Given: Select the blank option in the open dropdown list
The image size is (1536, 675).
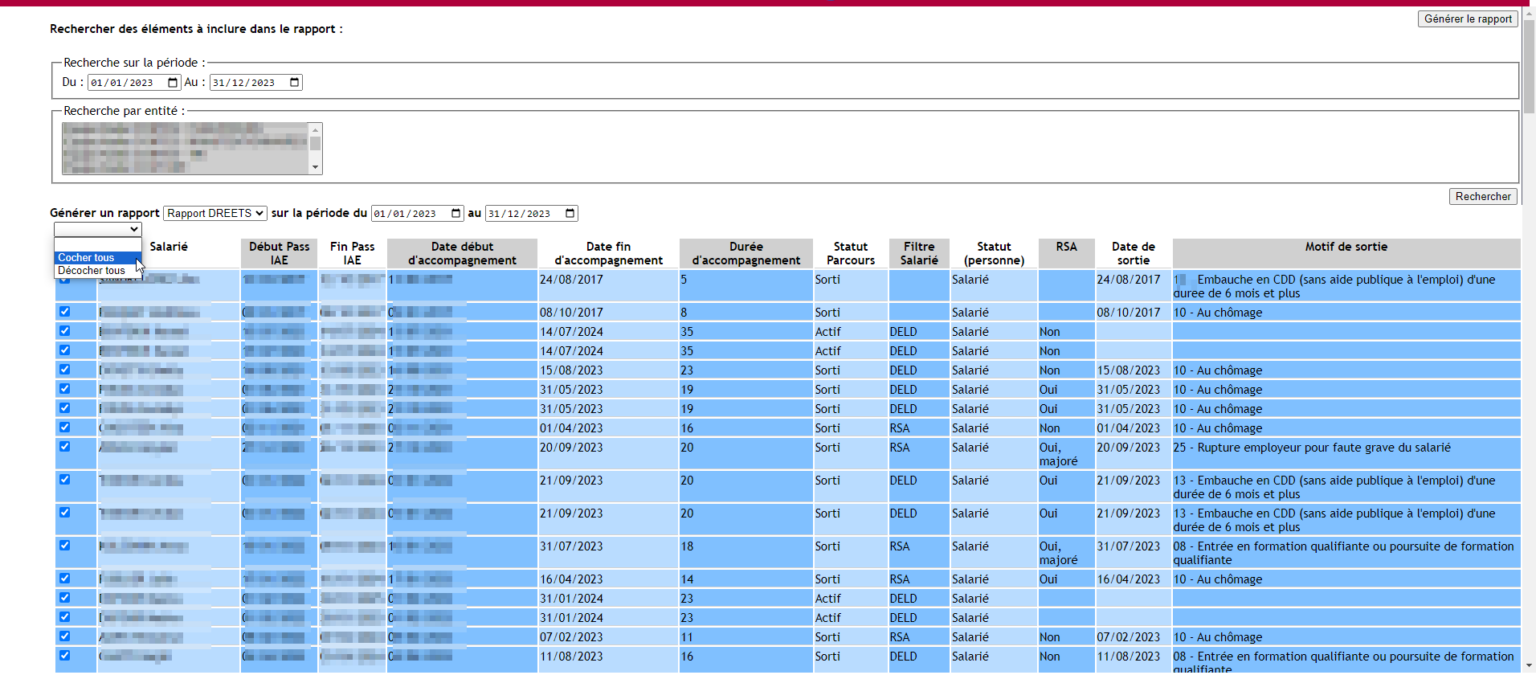Looking at the screenshot, I should coord(98,245).
